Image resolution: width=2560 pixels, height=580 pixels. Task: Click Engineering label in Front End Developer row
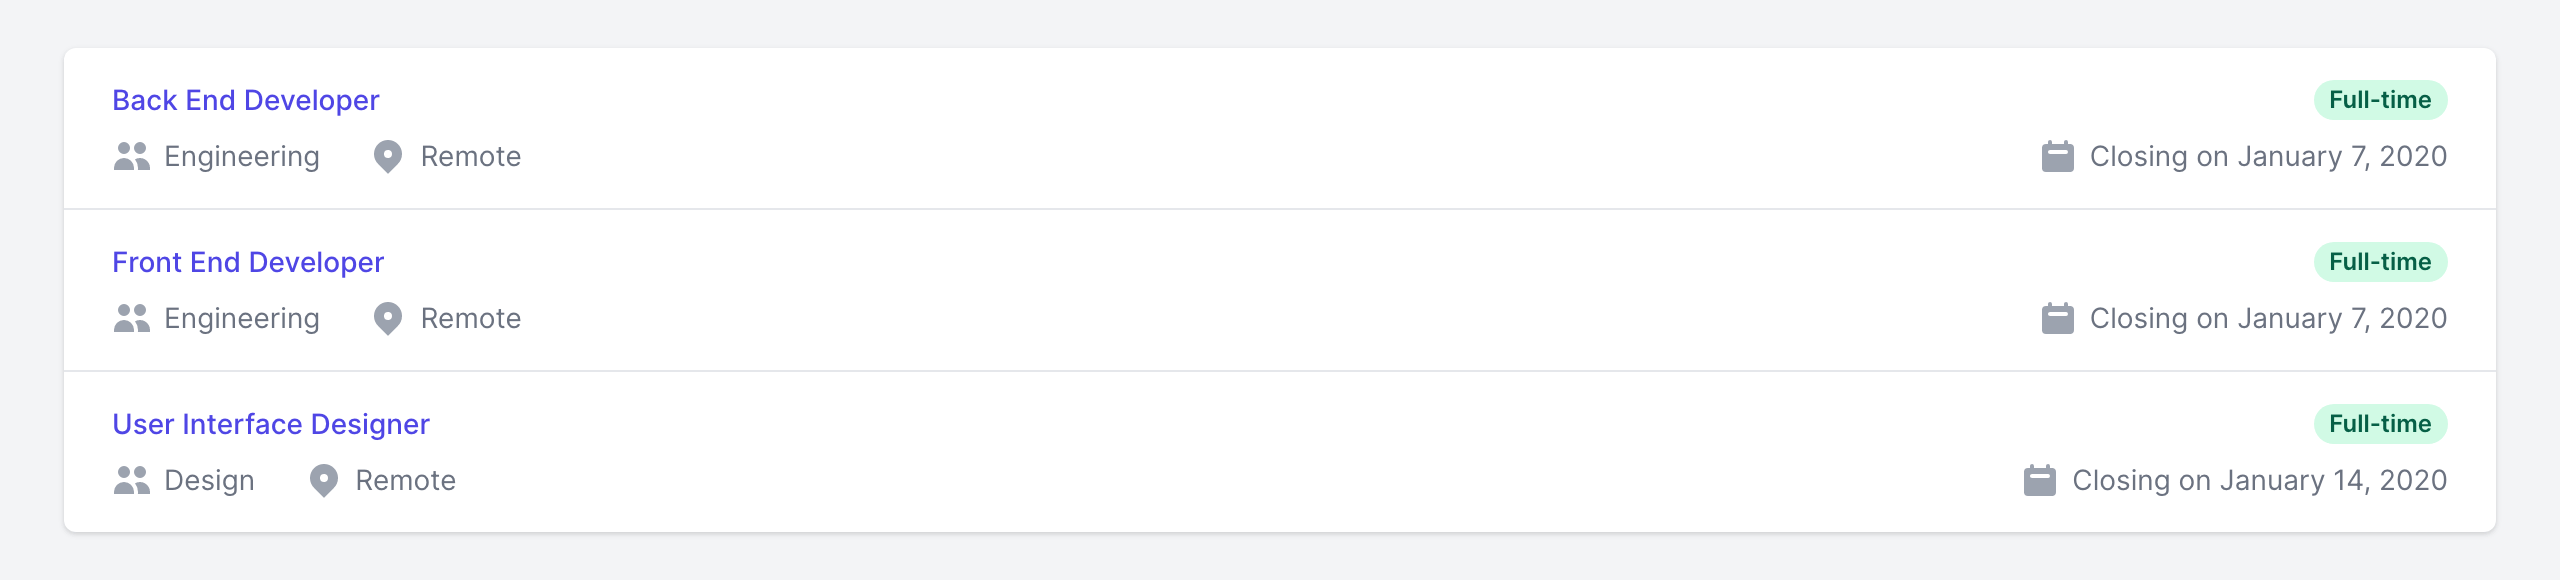click(x=242, y=319)
